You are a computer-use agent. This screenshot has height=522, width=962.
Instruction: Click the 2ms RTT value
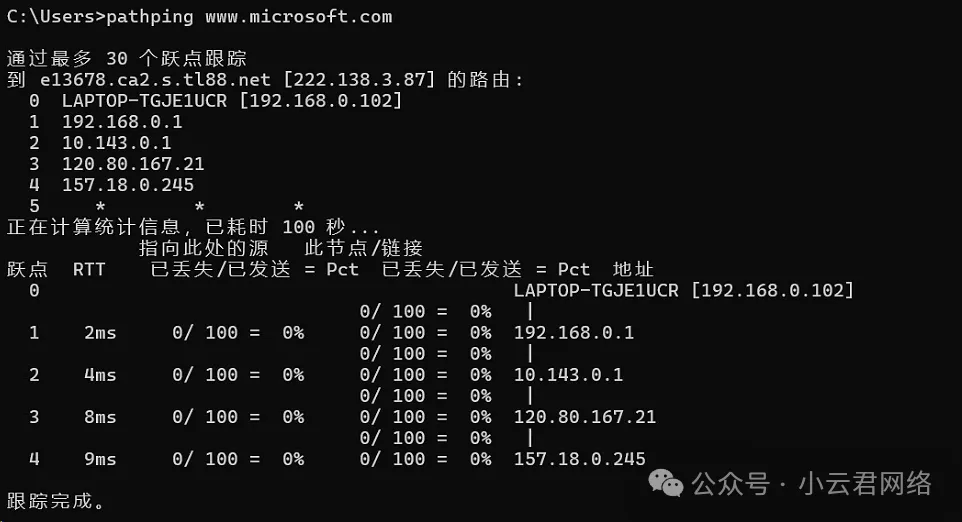[x=100, y=332]
